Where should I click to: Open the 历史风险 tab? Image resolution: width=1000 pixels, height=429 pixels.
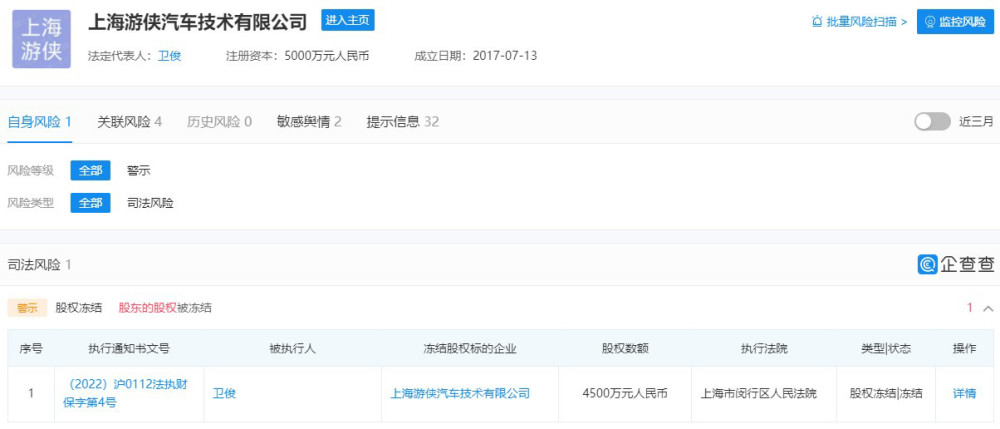pos(219,122)
